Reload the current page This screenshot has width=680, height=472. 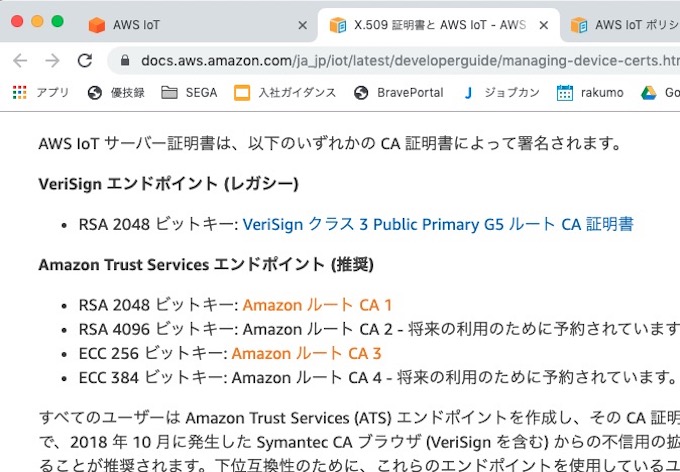tap(85, 61)
